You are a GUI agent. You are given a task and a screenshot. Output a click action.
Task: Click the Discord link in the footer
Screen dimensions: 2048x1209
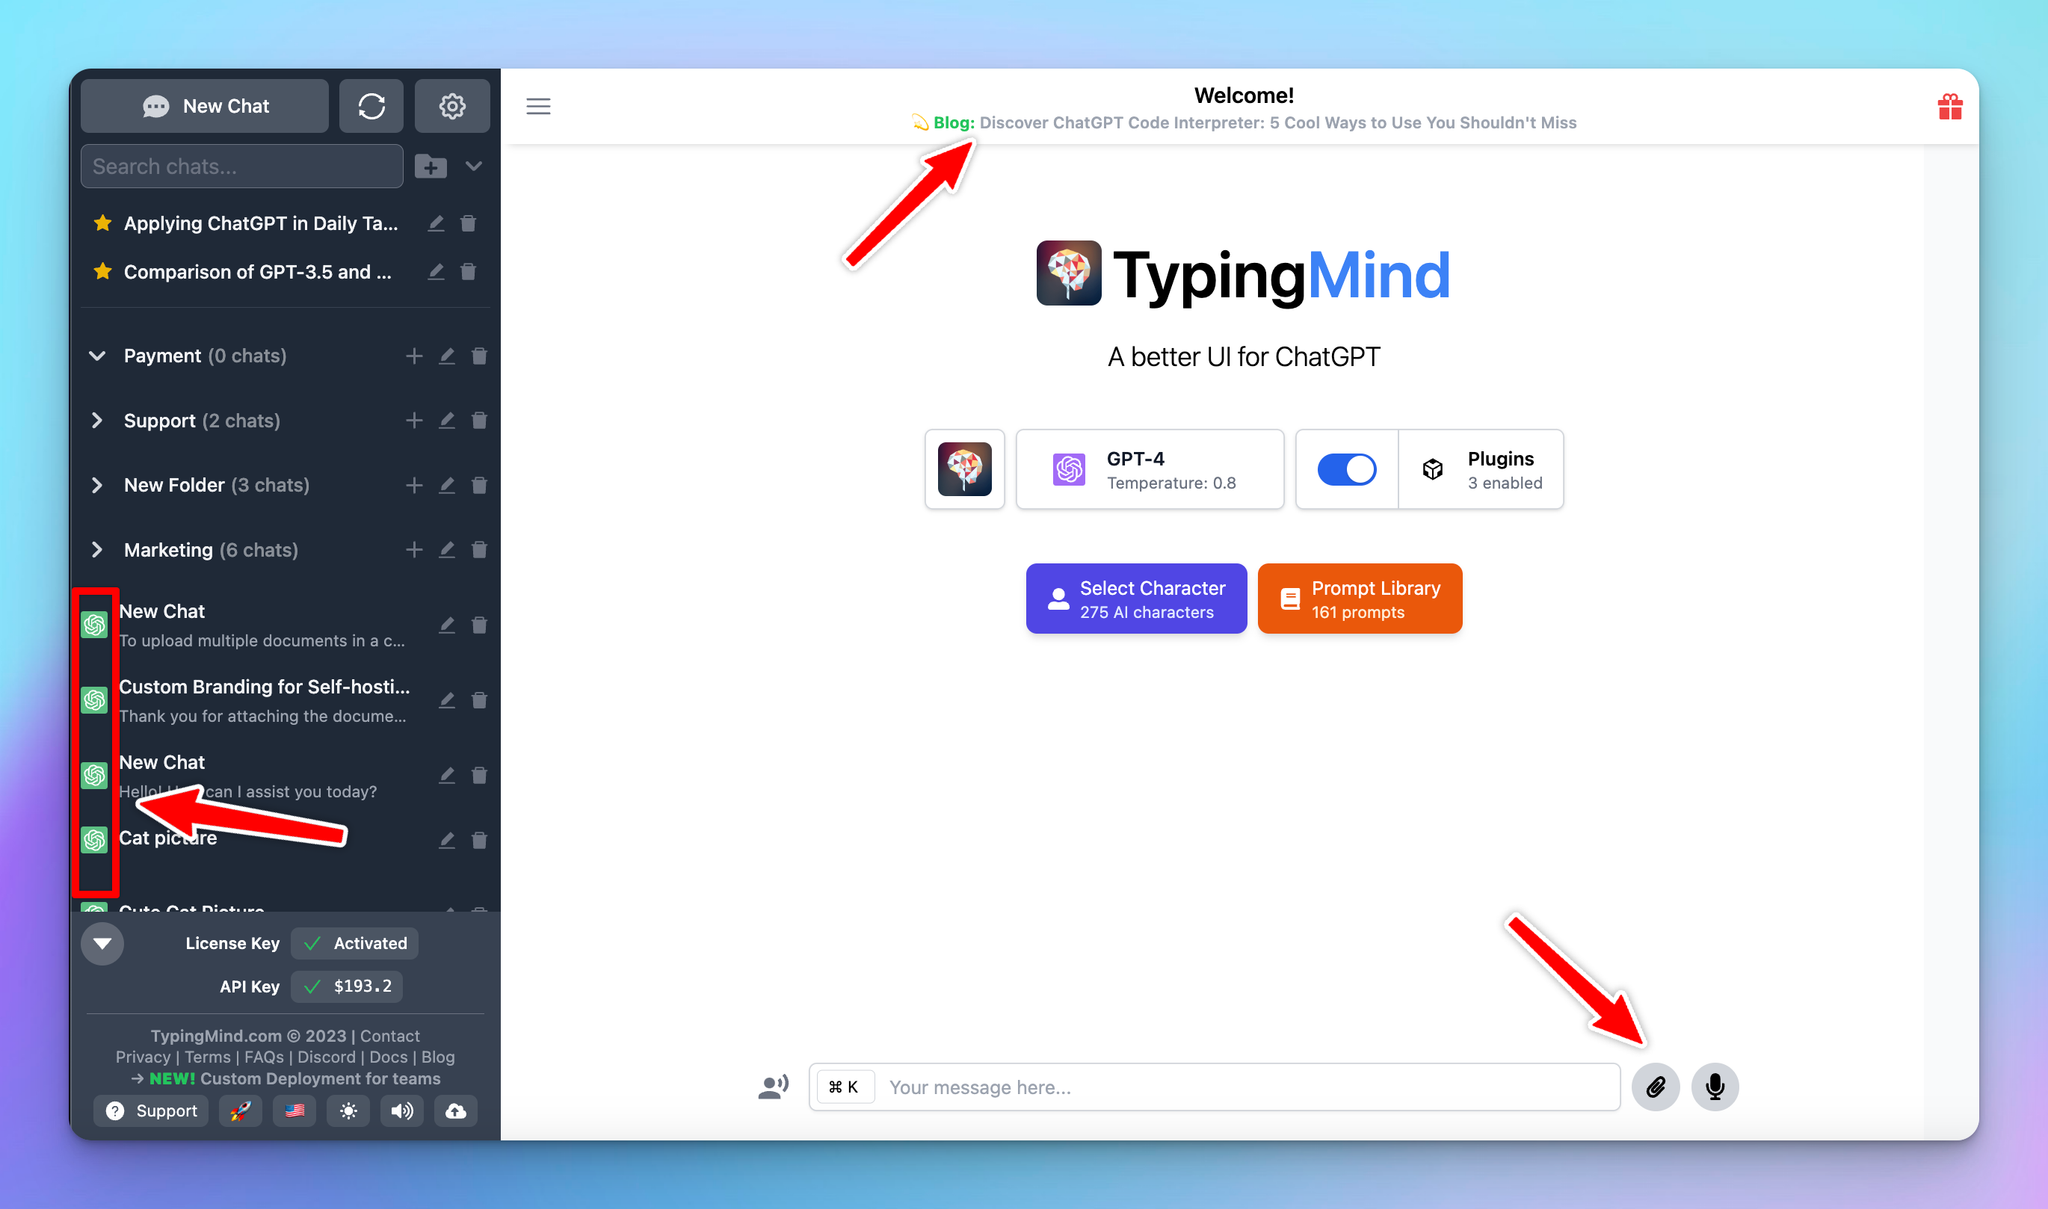(x=327, y=1057)
